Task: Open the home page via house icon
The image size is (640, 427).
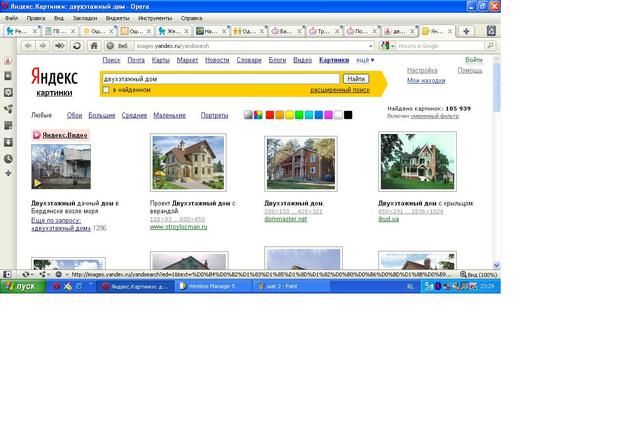Action: click(94, 46)
